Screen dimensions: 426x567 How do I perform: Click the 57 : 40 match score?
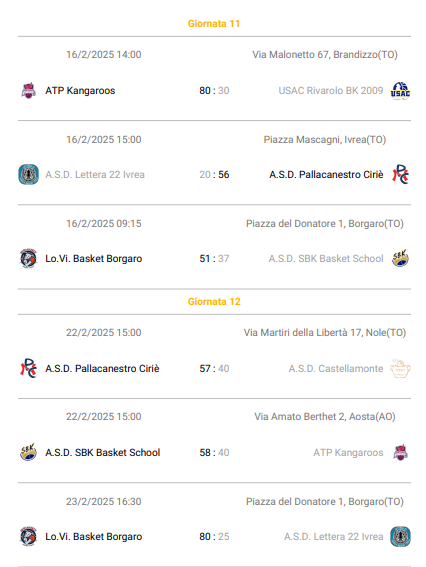(x=214, y=368)
